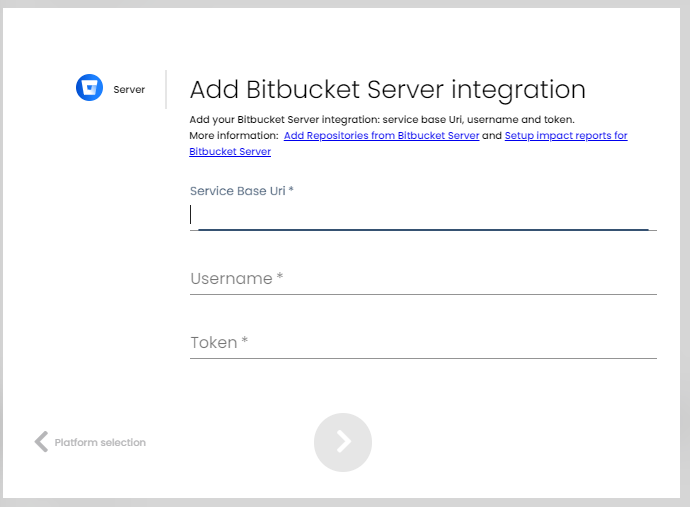Open the Setup impact reports link
The width and height of the screenshot is (690, 507).
565,135
